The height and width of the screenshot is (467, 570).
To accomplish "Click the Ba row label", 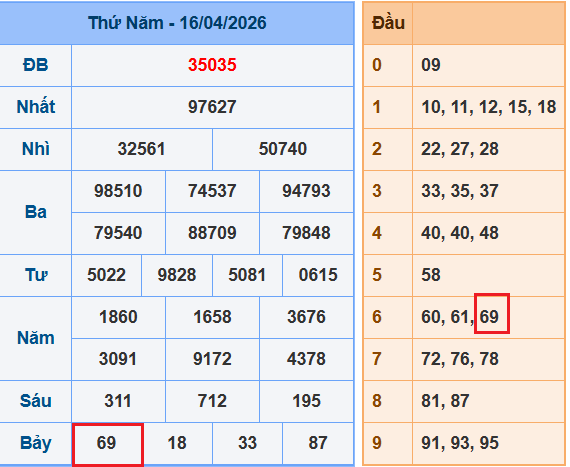I will [36, 212].
